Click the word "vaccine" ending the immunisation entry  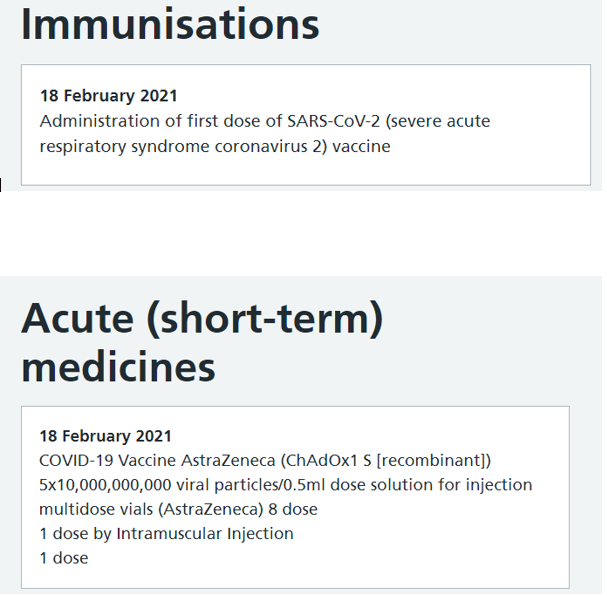(x=361, y=146)
